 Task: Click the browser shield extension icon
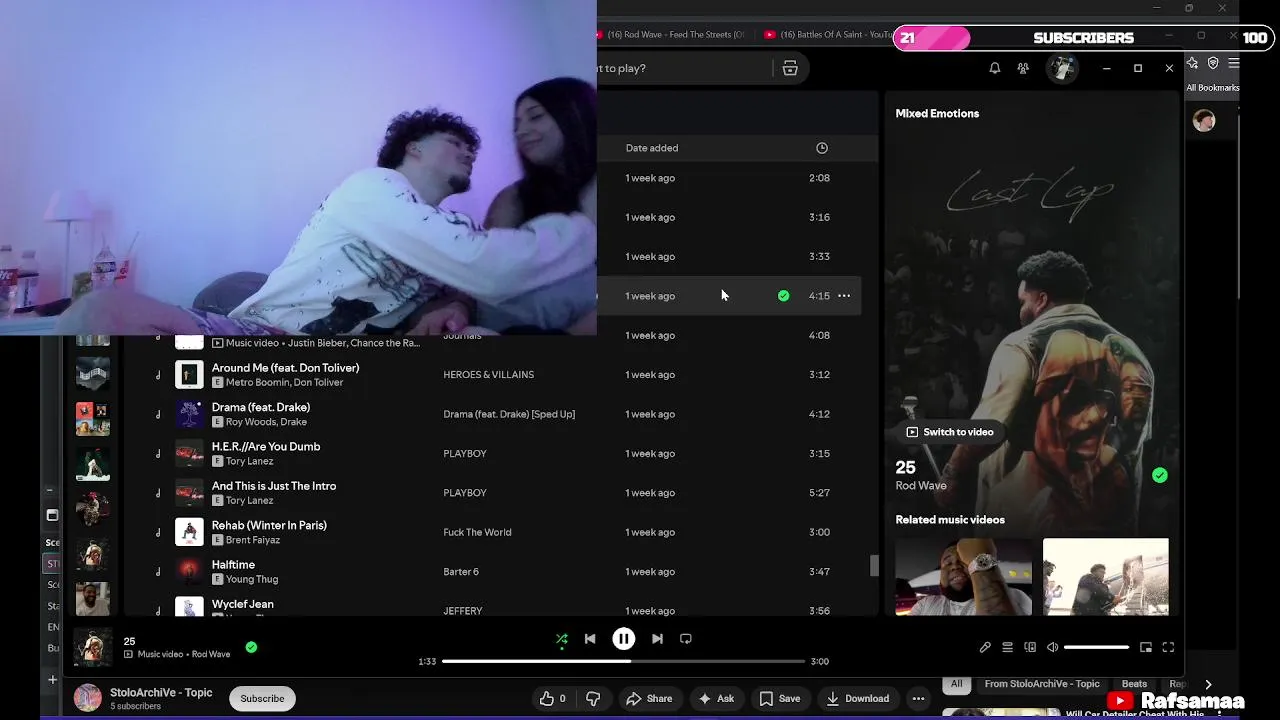click(x=1213, y=63)
